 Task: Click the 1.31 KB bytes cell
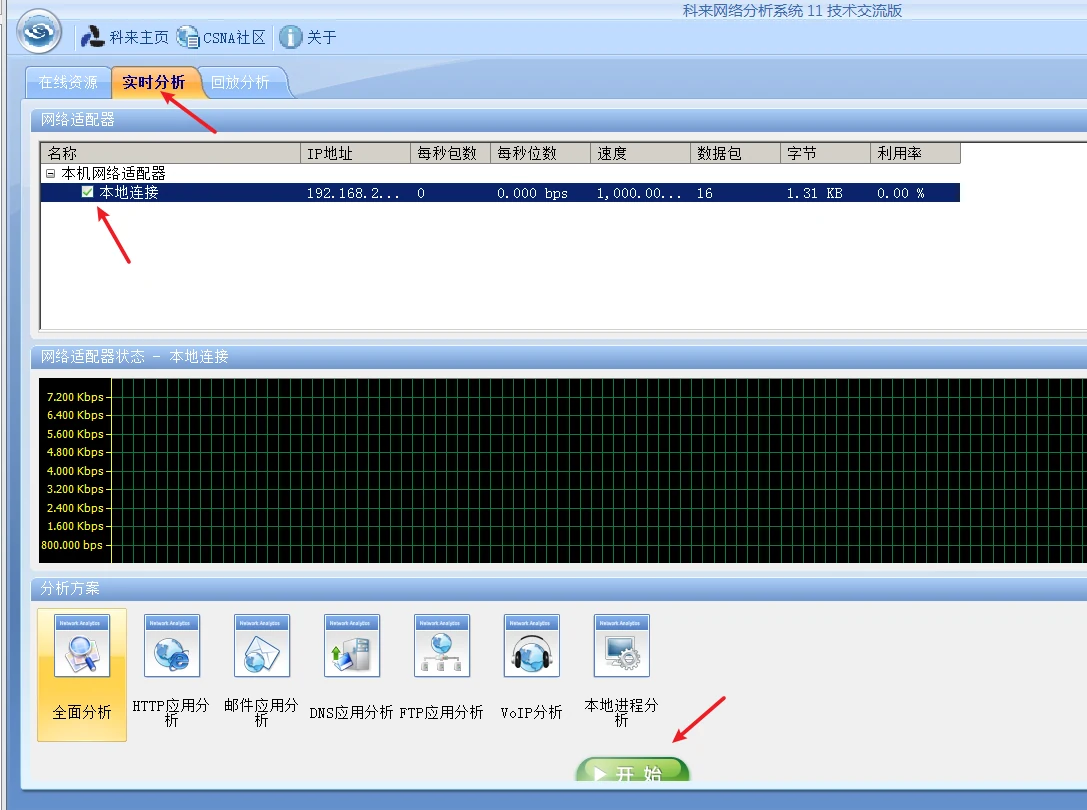pyautogui.click(x=815, y=193)
